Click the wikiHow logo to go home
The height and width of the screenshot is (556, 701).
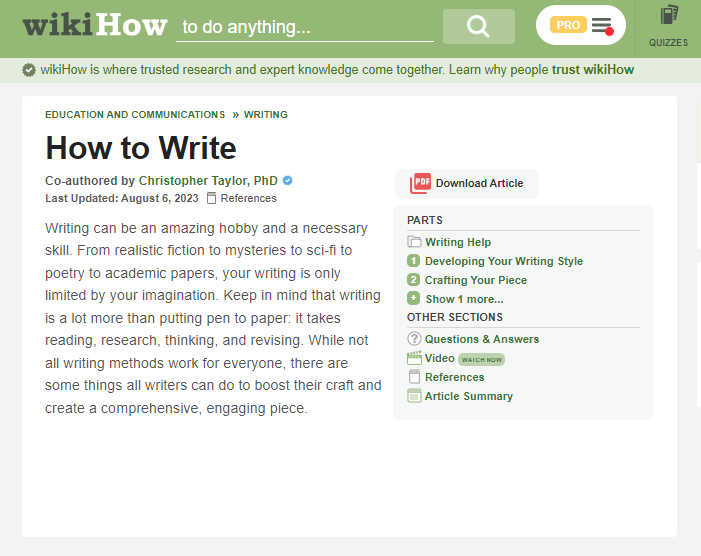[95, 26]
